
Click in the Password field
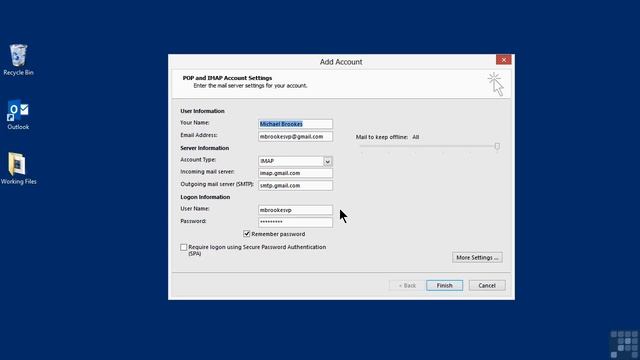pyautogui.click(x=296, y=222)
